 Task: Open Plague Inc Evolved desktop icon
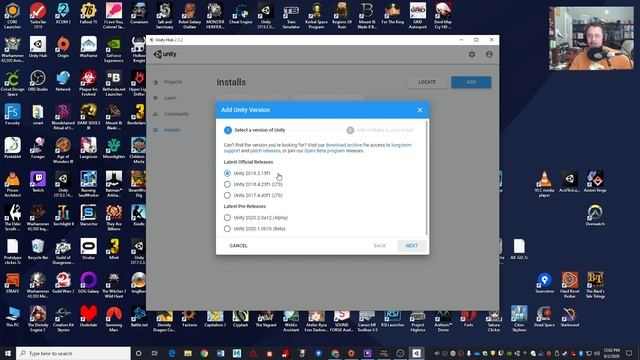tap(88, 83)
